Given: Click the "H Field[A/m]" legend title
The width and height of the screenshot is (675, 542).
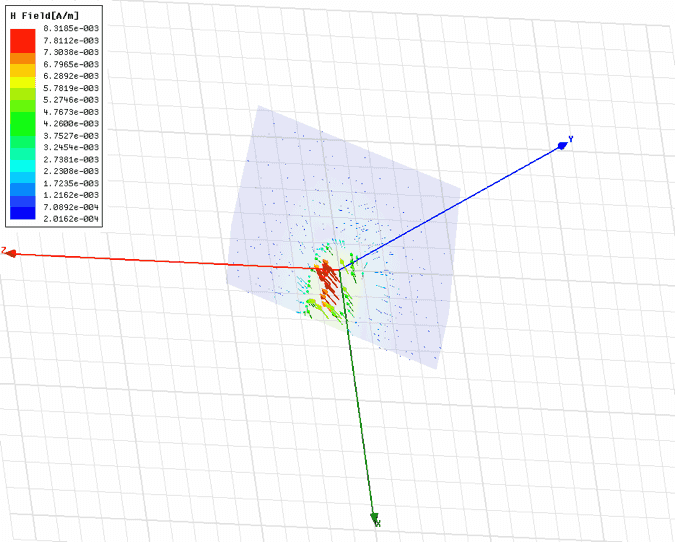Looking at the screenshot, I should click(44, 16).
